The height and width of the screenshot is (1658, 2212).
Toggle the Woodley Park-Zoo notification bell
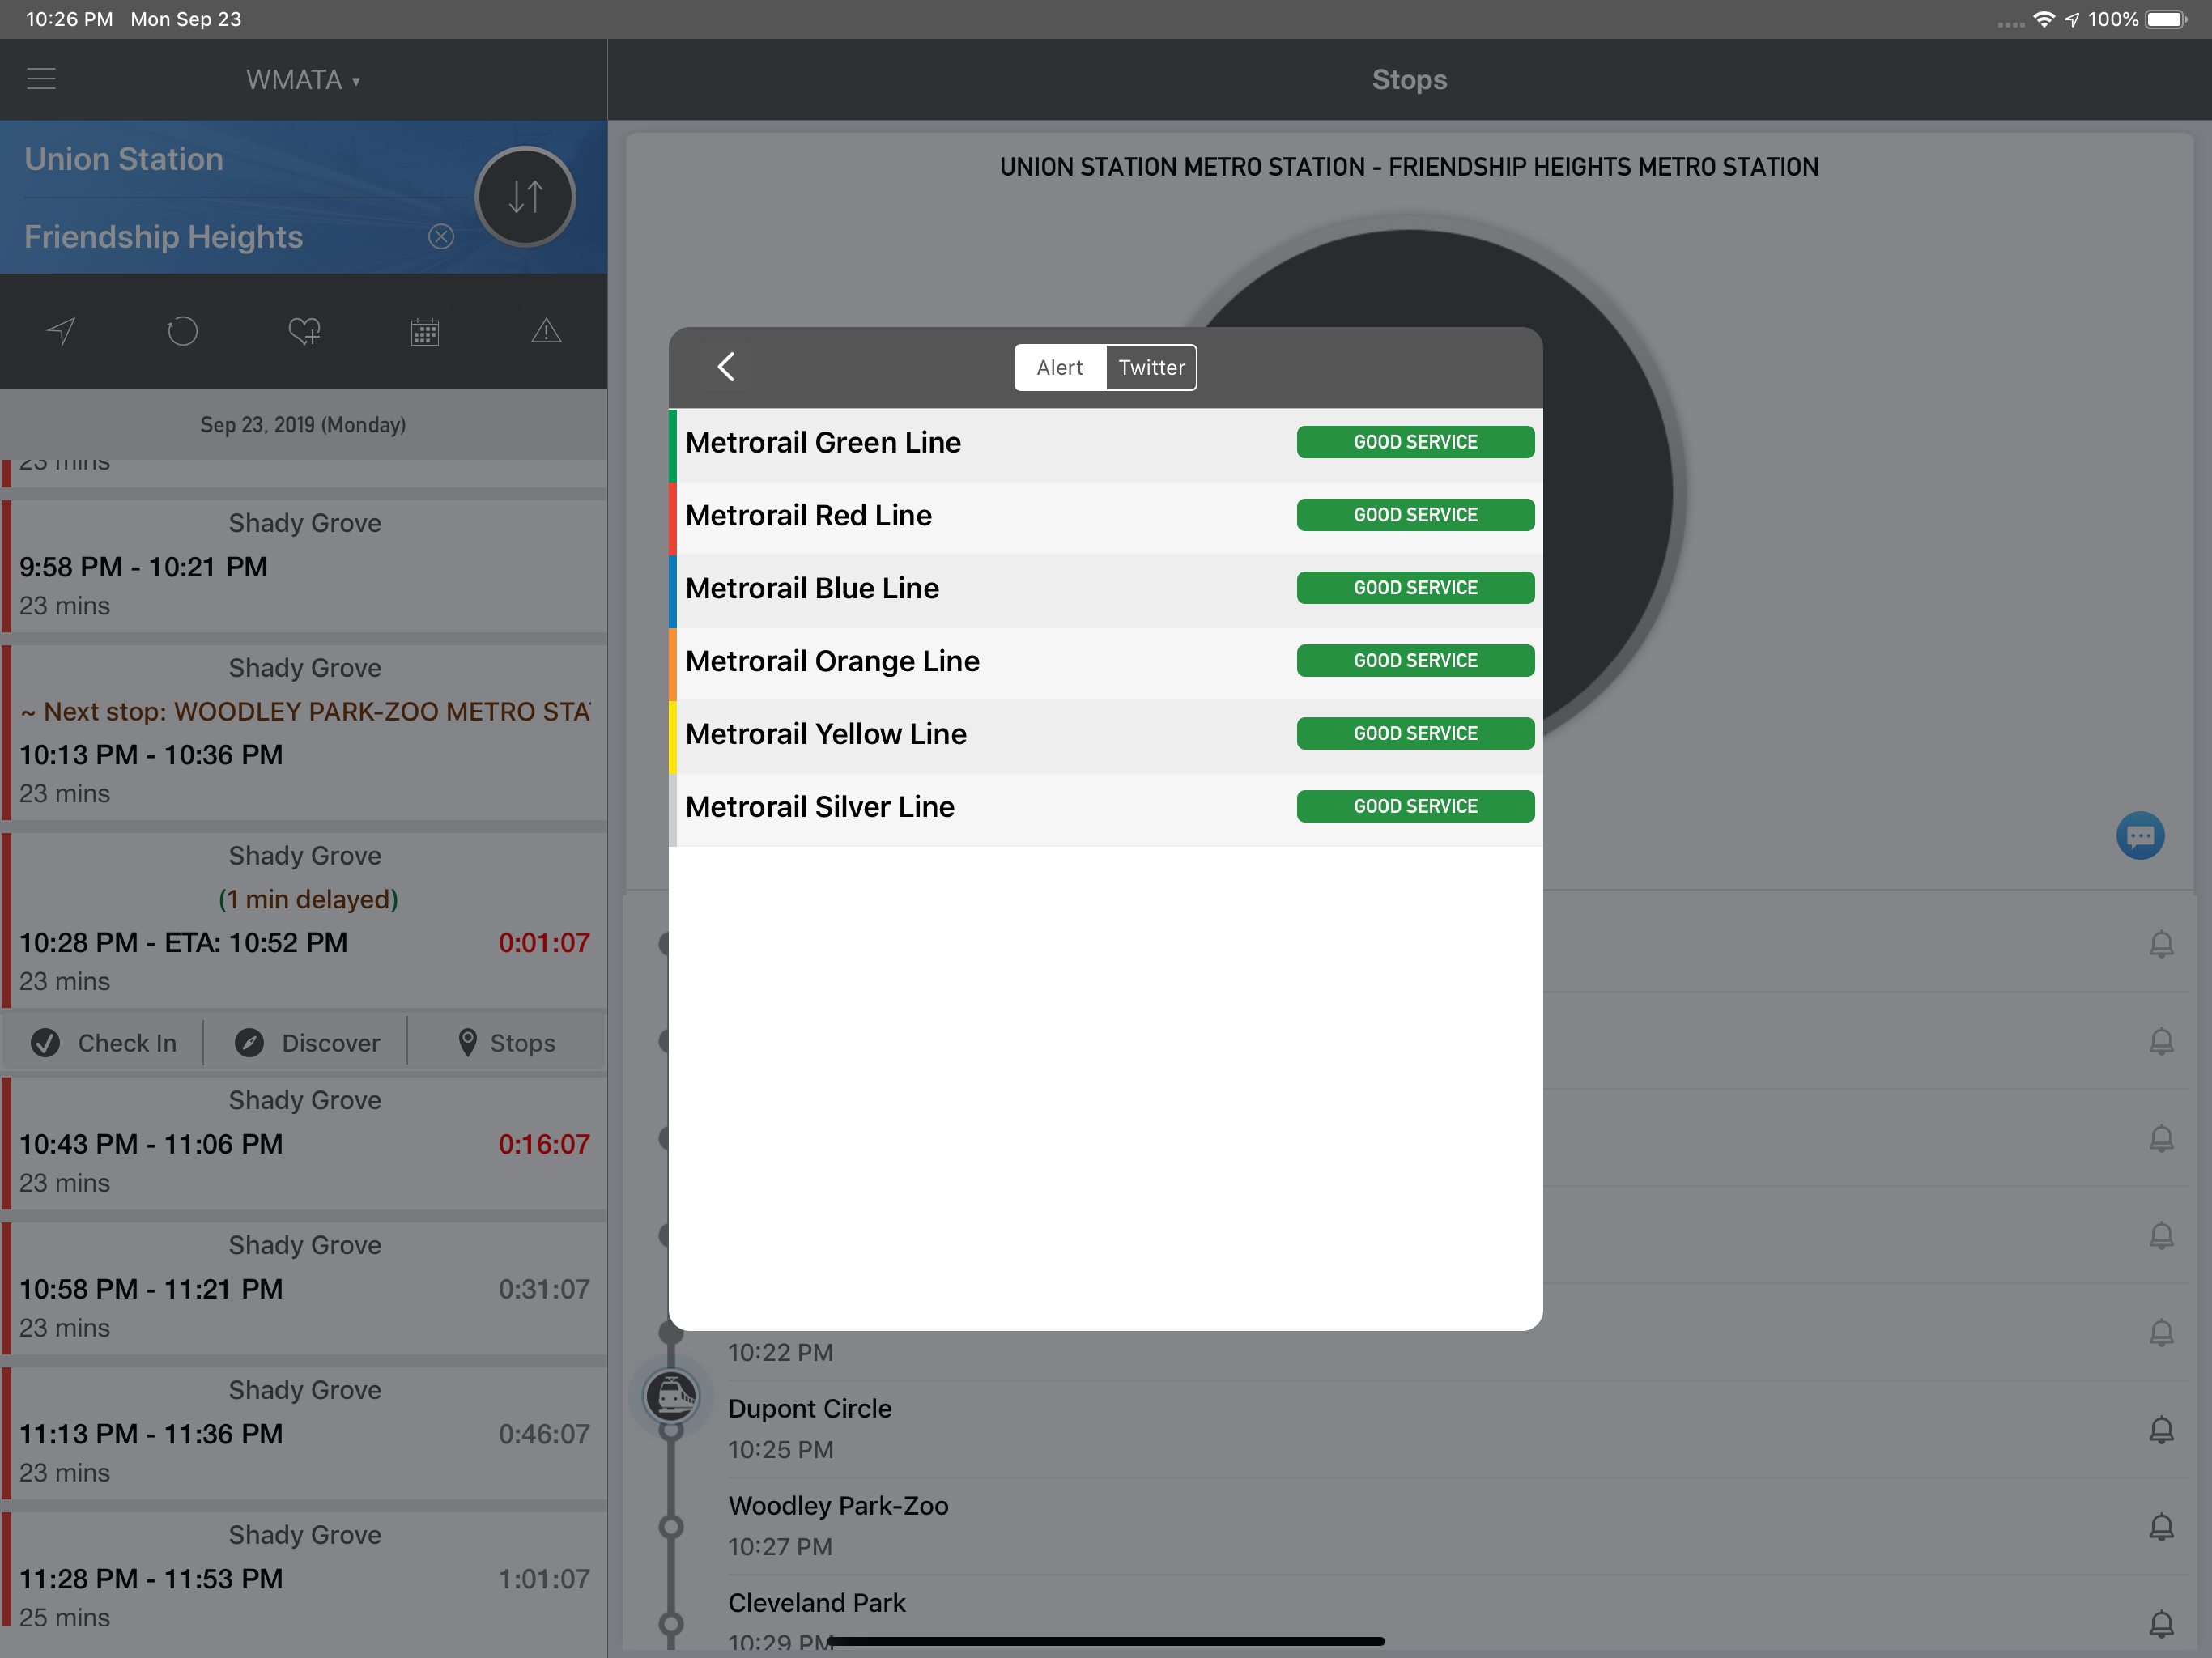click(x=2161, y=1526)
